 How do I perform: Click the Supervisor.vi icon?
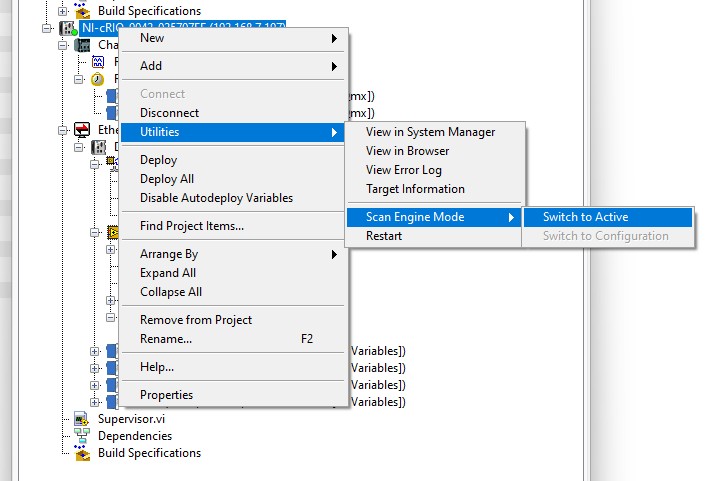pos(82,419)
